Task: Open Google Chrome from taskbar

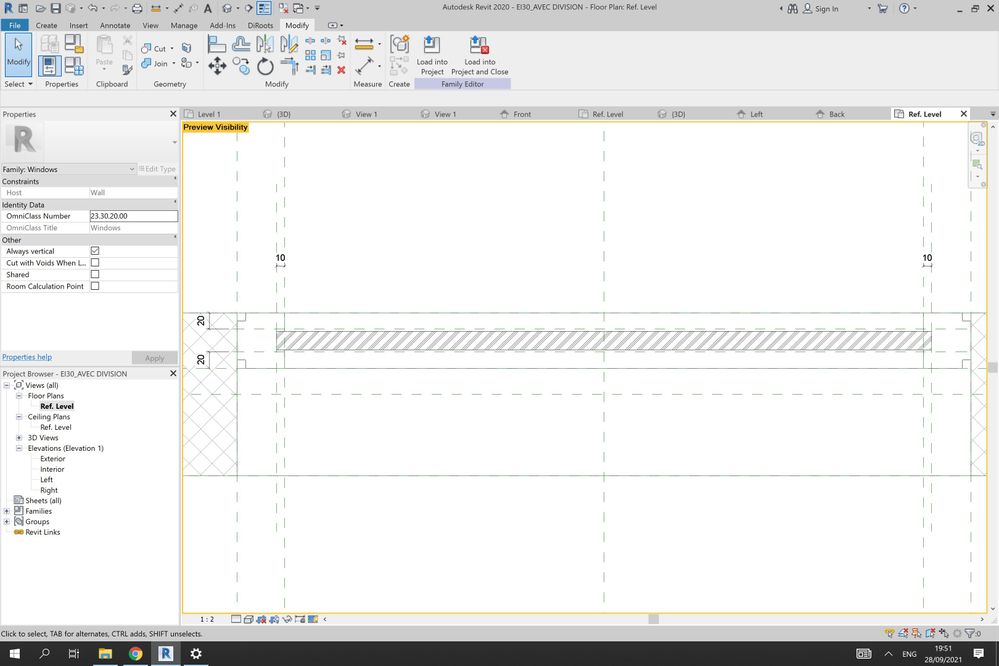Action: point(135,653)
